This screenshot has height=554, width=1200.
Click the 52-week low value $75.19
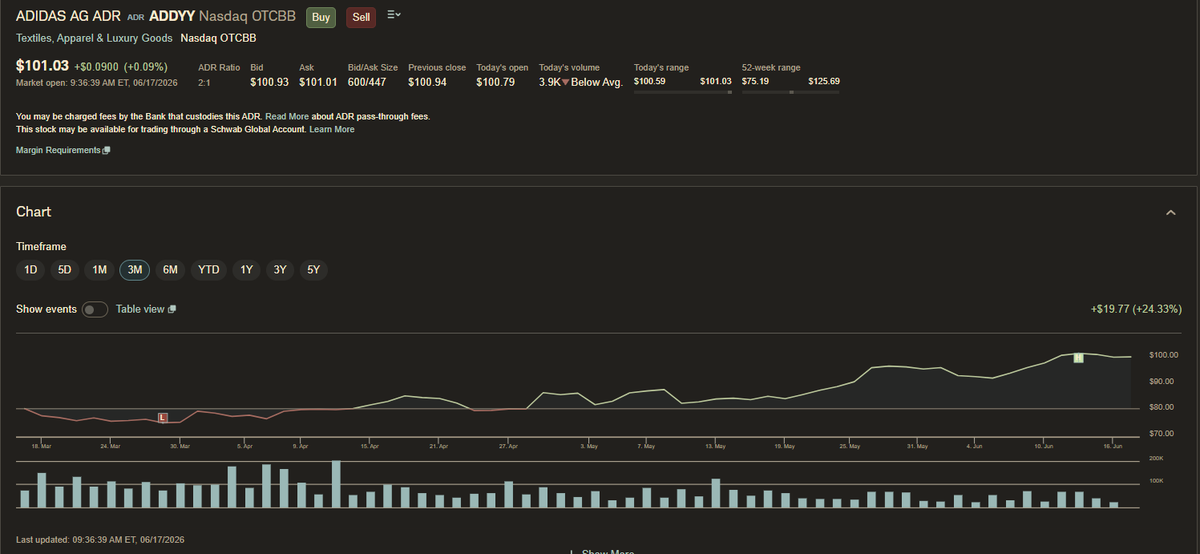755,81
